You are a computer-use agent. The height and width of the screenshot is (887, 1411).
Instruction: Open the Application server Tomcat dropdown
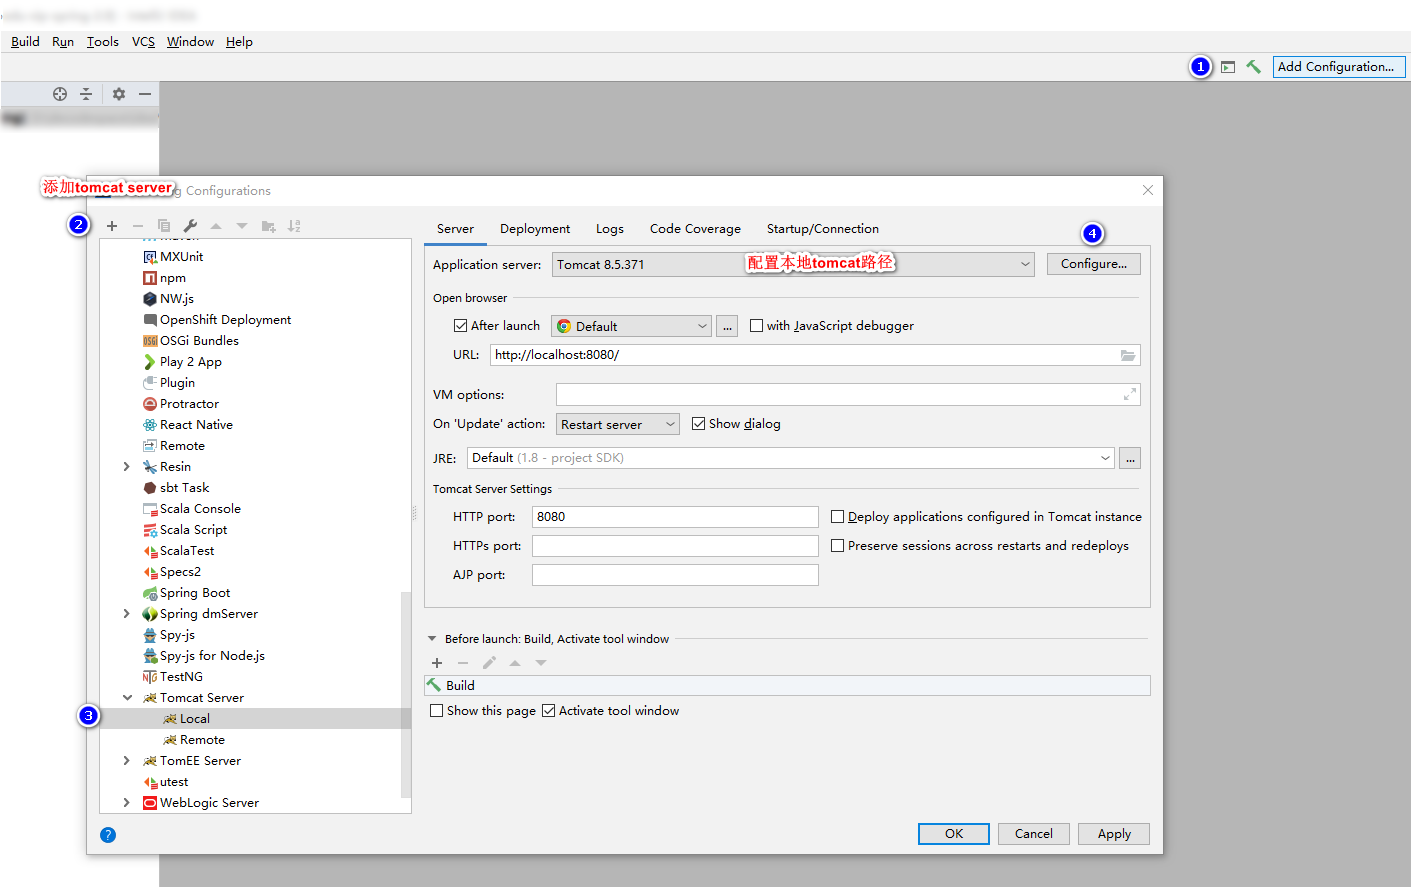[x=793, y=264]
